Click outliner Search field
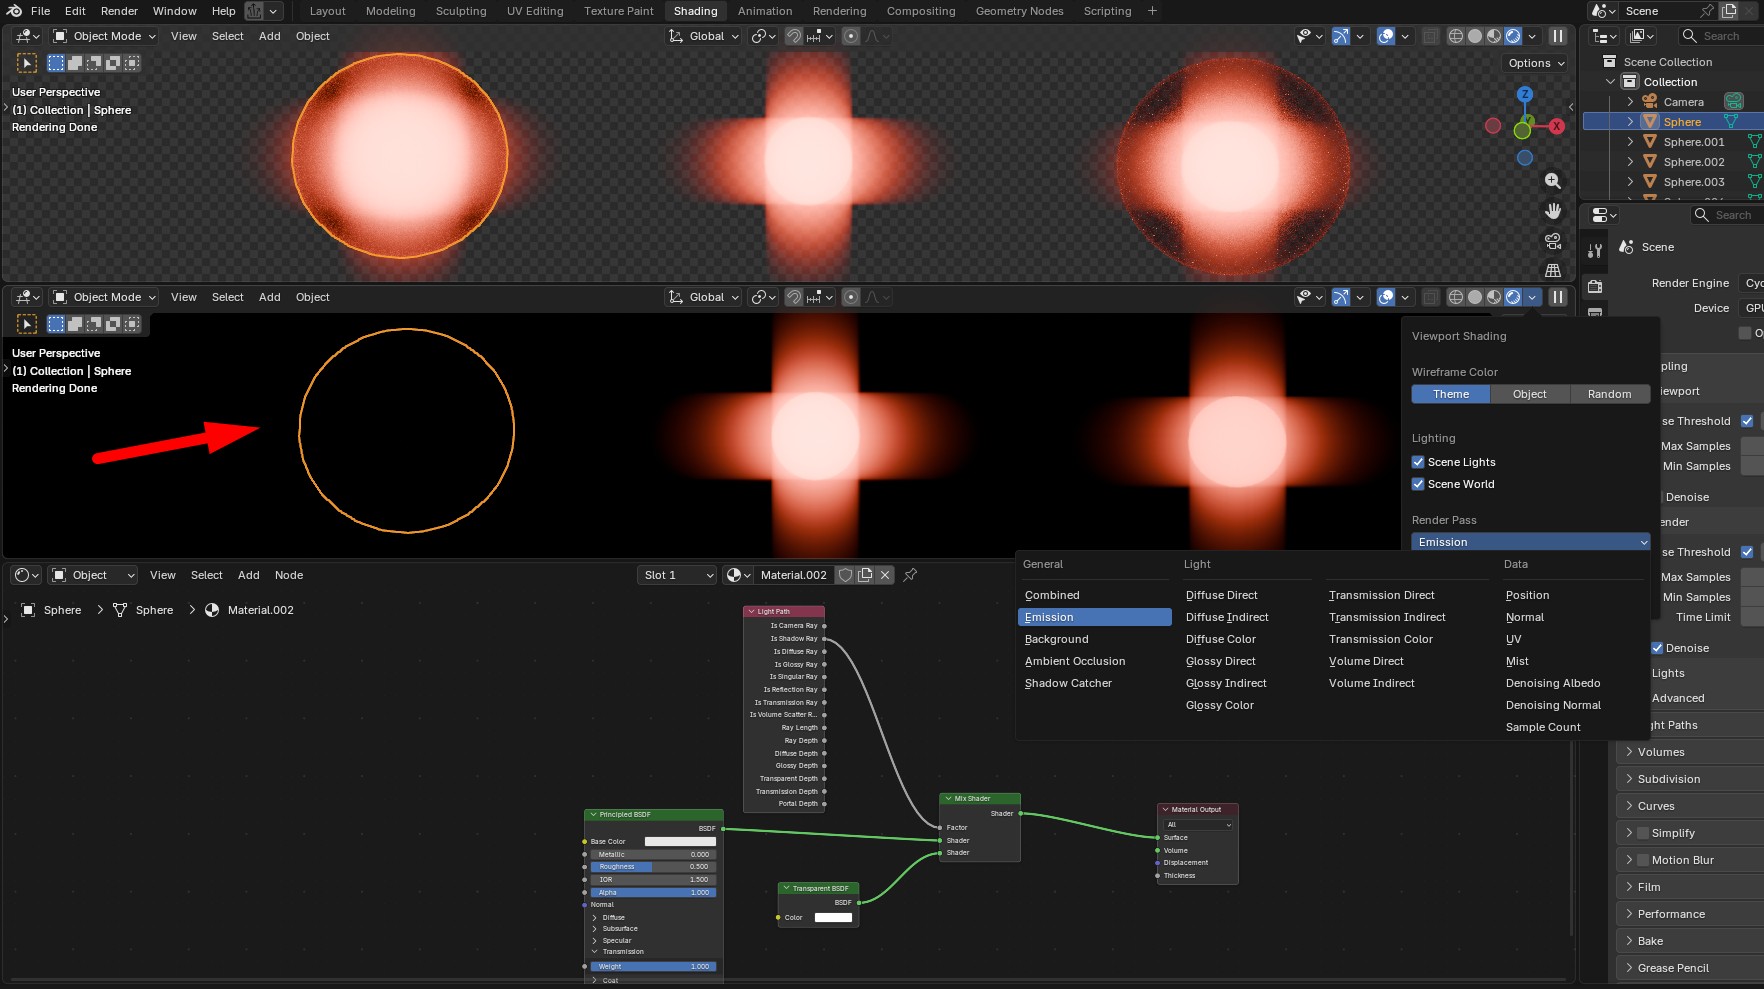The height and width of the screenshot is (989, 1764). coord(1721,36)
